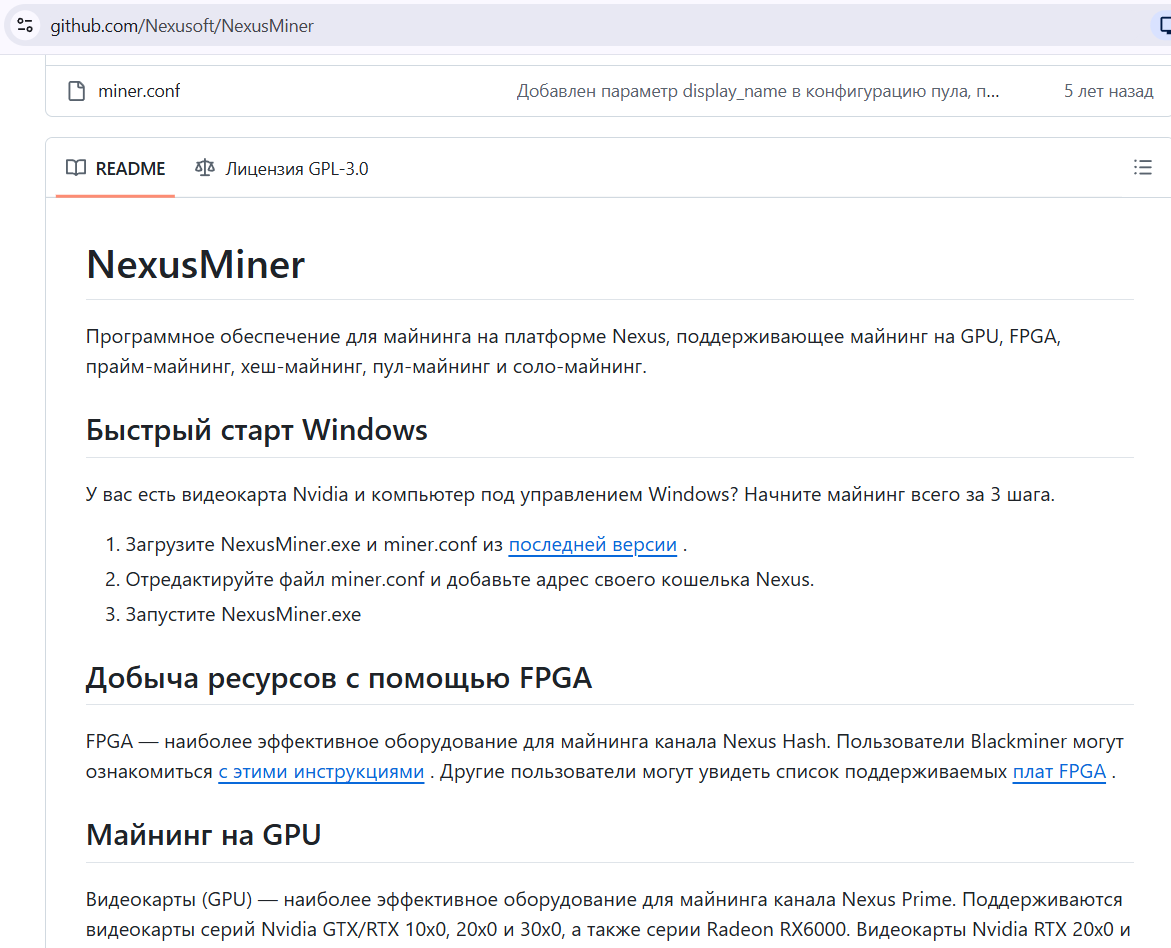Viewport: 1171px width, 948px height.
Task: Click step 3 text 'Запустите NexusMiner.exe'
Action: tap(243, 615)
